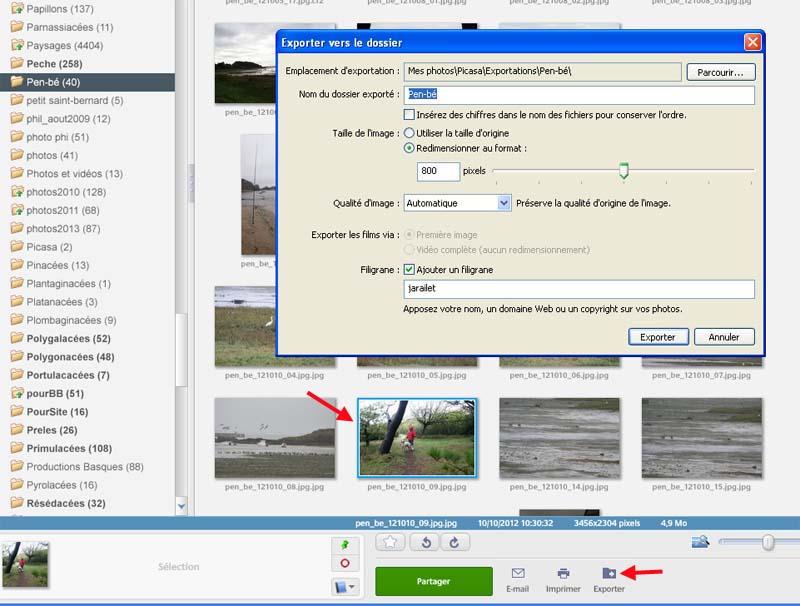Open the Pyrolacées (16) folder

pos(62,485)
